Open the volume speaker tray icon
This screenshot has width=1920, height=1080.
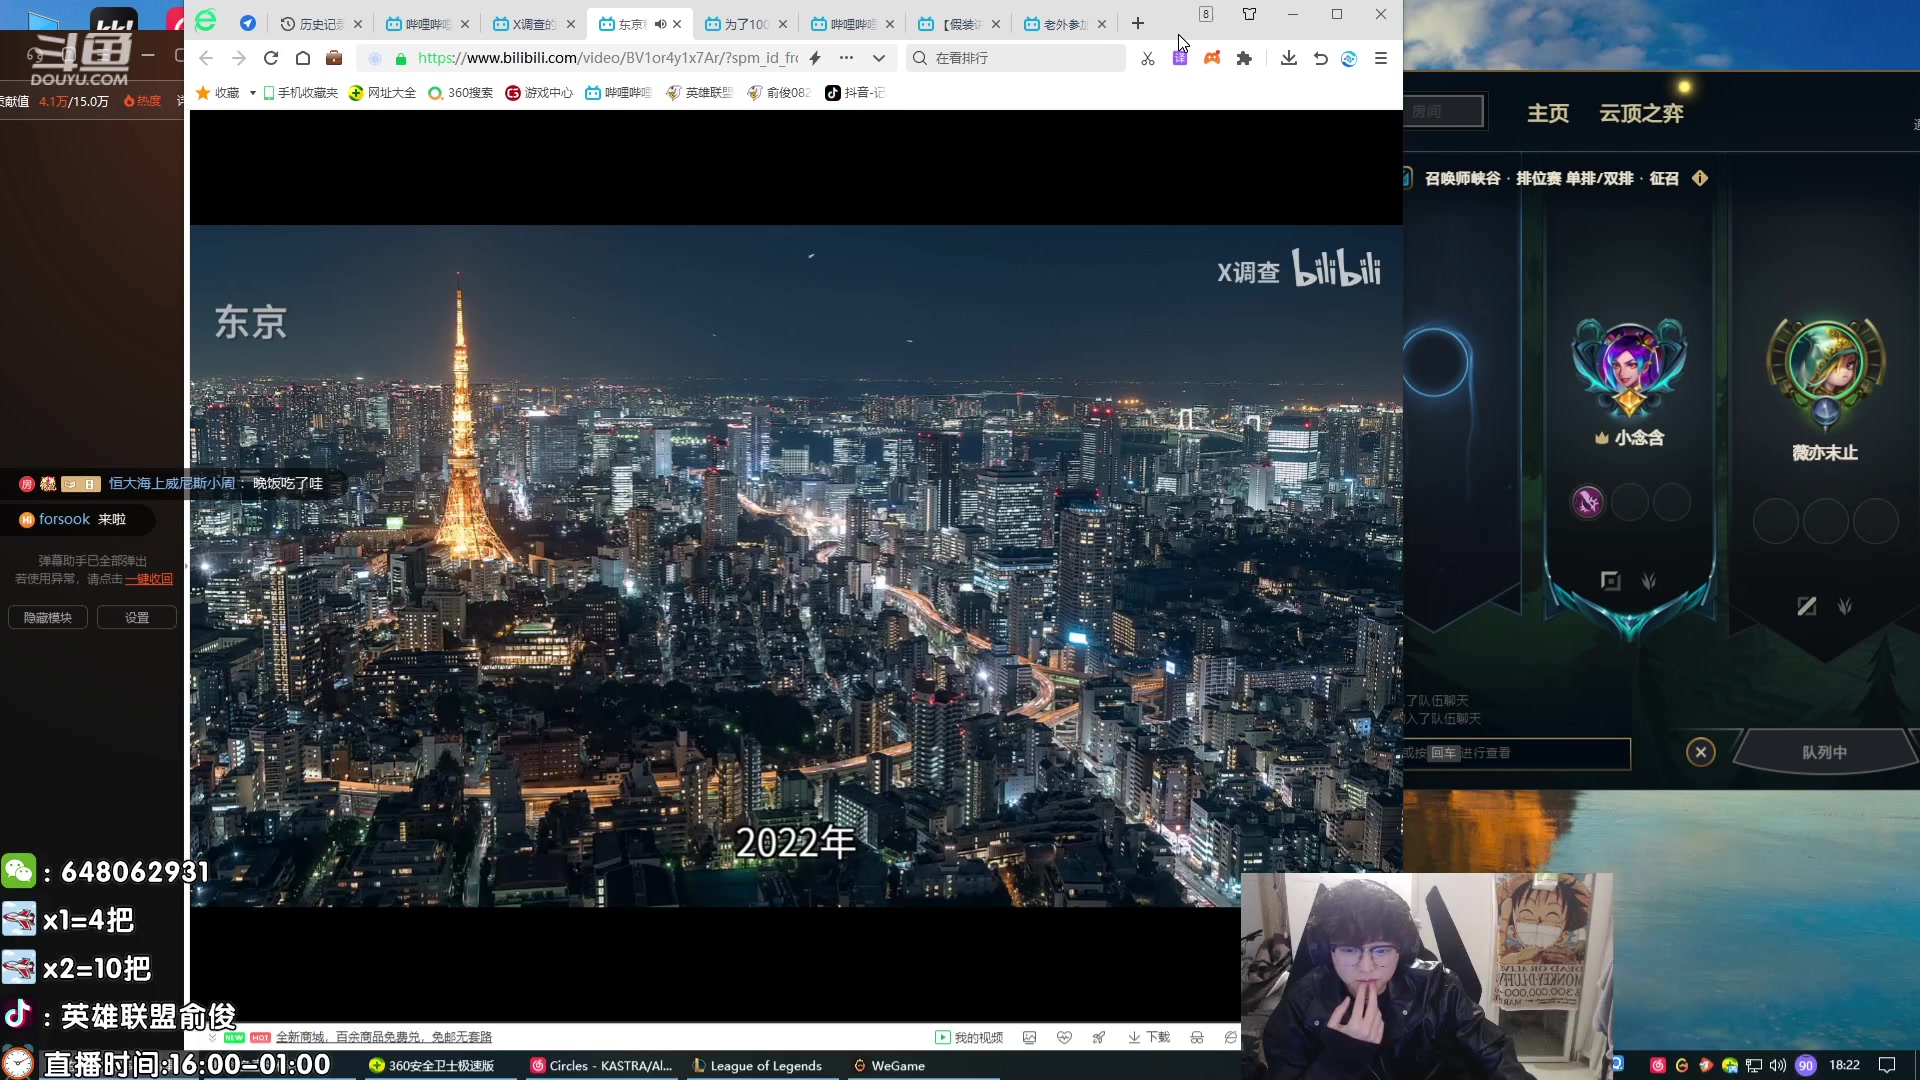1778,1066
